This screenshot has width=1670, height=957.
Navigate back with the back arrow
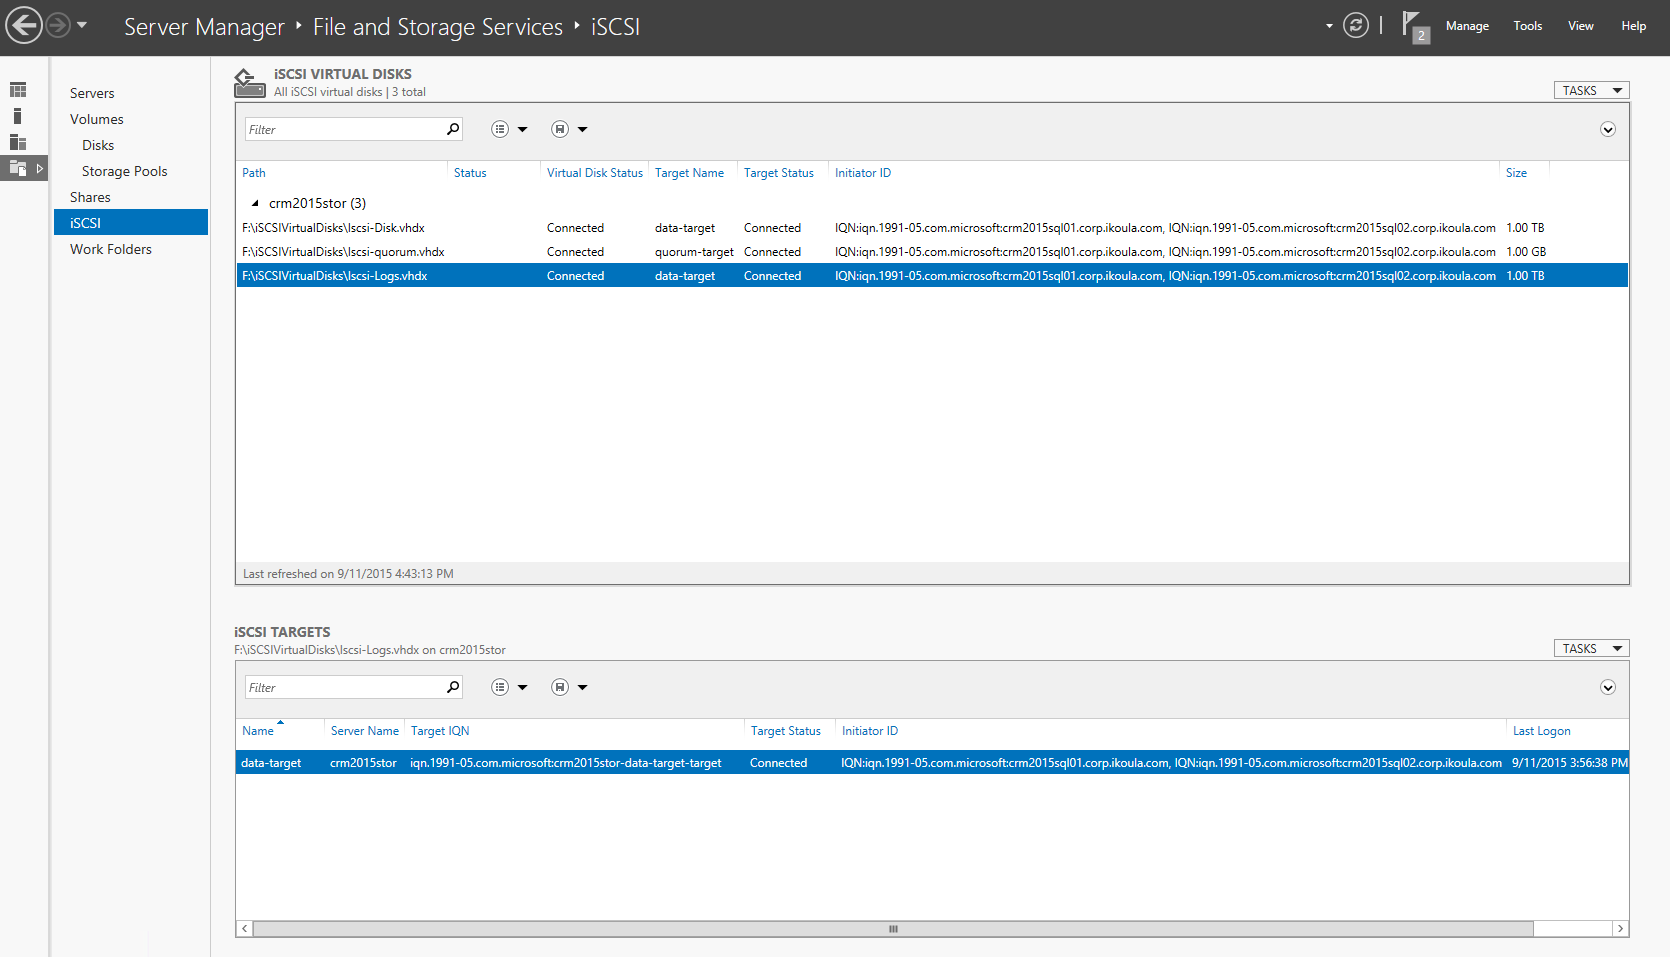[24, 25]
